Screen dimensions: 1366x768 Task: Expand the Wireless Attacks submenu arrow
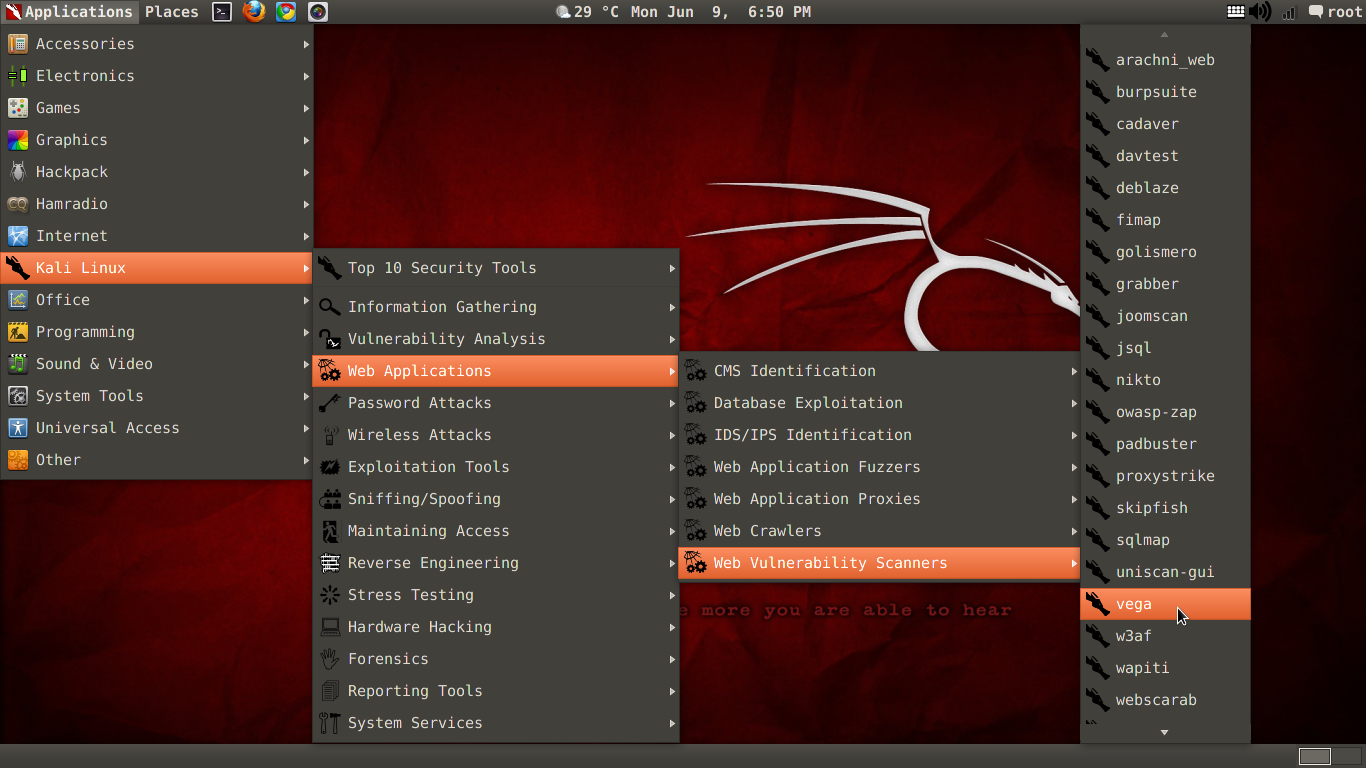pyautogui.click(x=672, y=435)
